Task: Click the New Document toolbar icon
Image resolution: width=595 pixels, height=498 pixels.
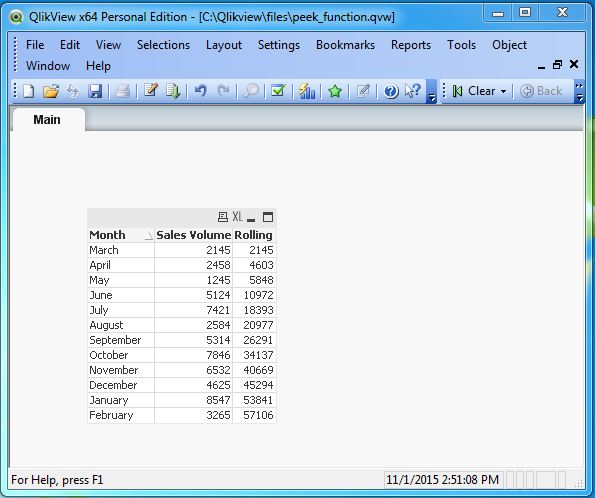Action: click(29, 91)
